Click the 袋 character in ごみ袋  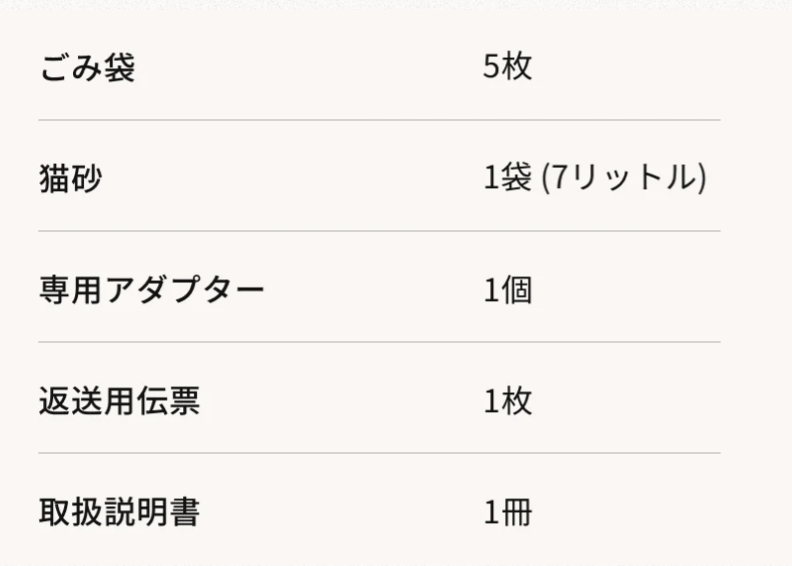[x=119, y=68]
